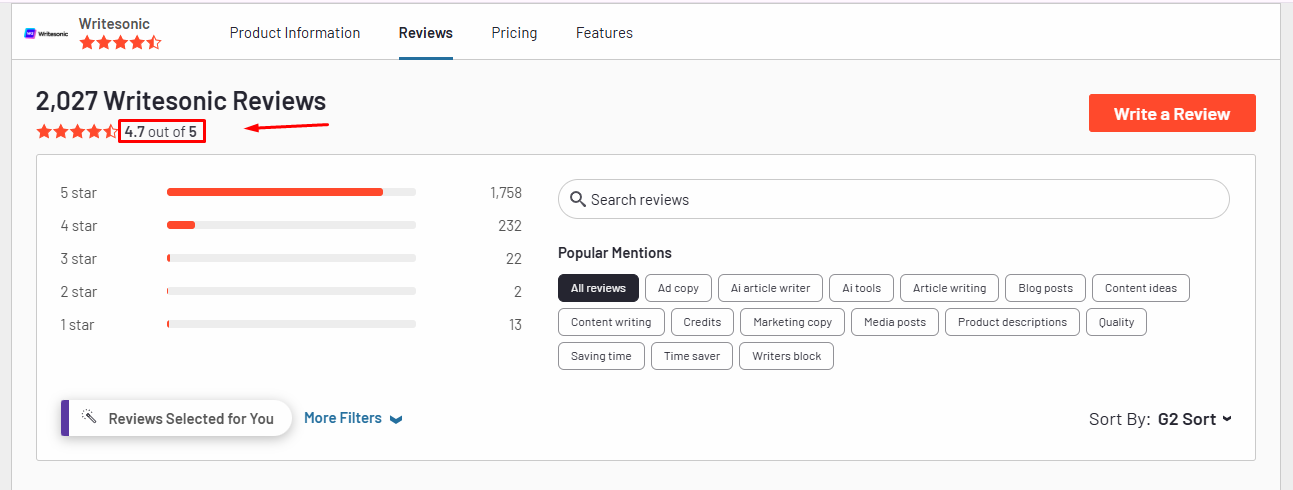Open the G2 Sort dropdown
Image resolution: width=1293 pixels, height=490 pixels.
[x=1194, y=419]
